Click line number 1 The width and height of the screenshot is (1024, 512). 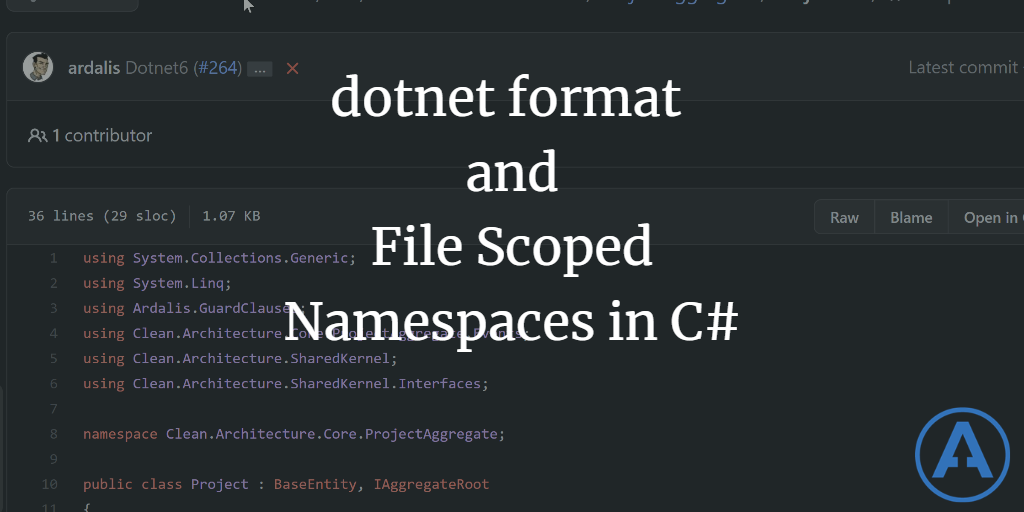click(54, 258)
